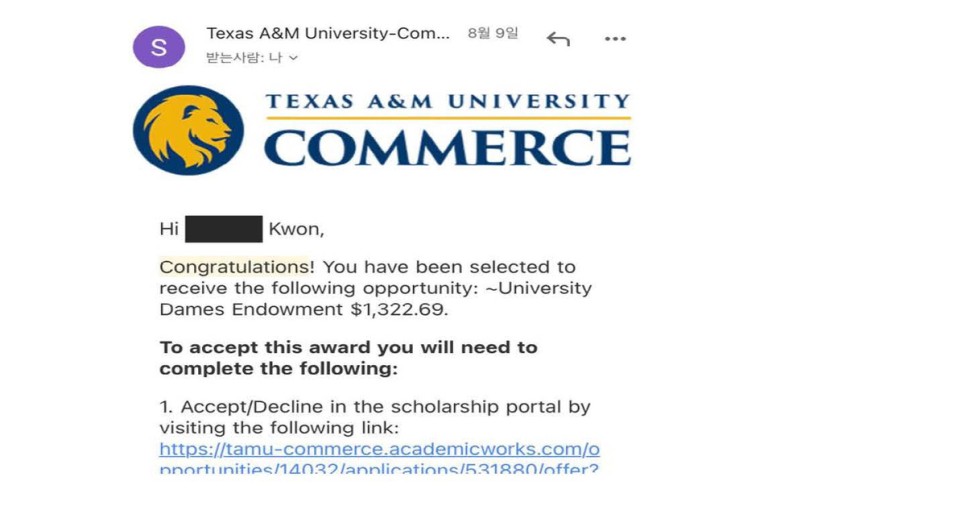Tap the gold lion emblem logo

(x=189, y=130)
